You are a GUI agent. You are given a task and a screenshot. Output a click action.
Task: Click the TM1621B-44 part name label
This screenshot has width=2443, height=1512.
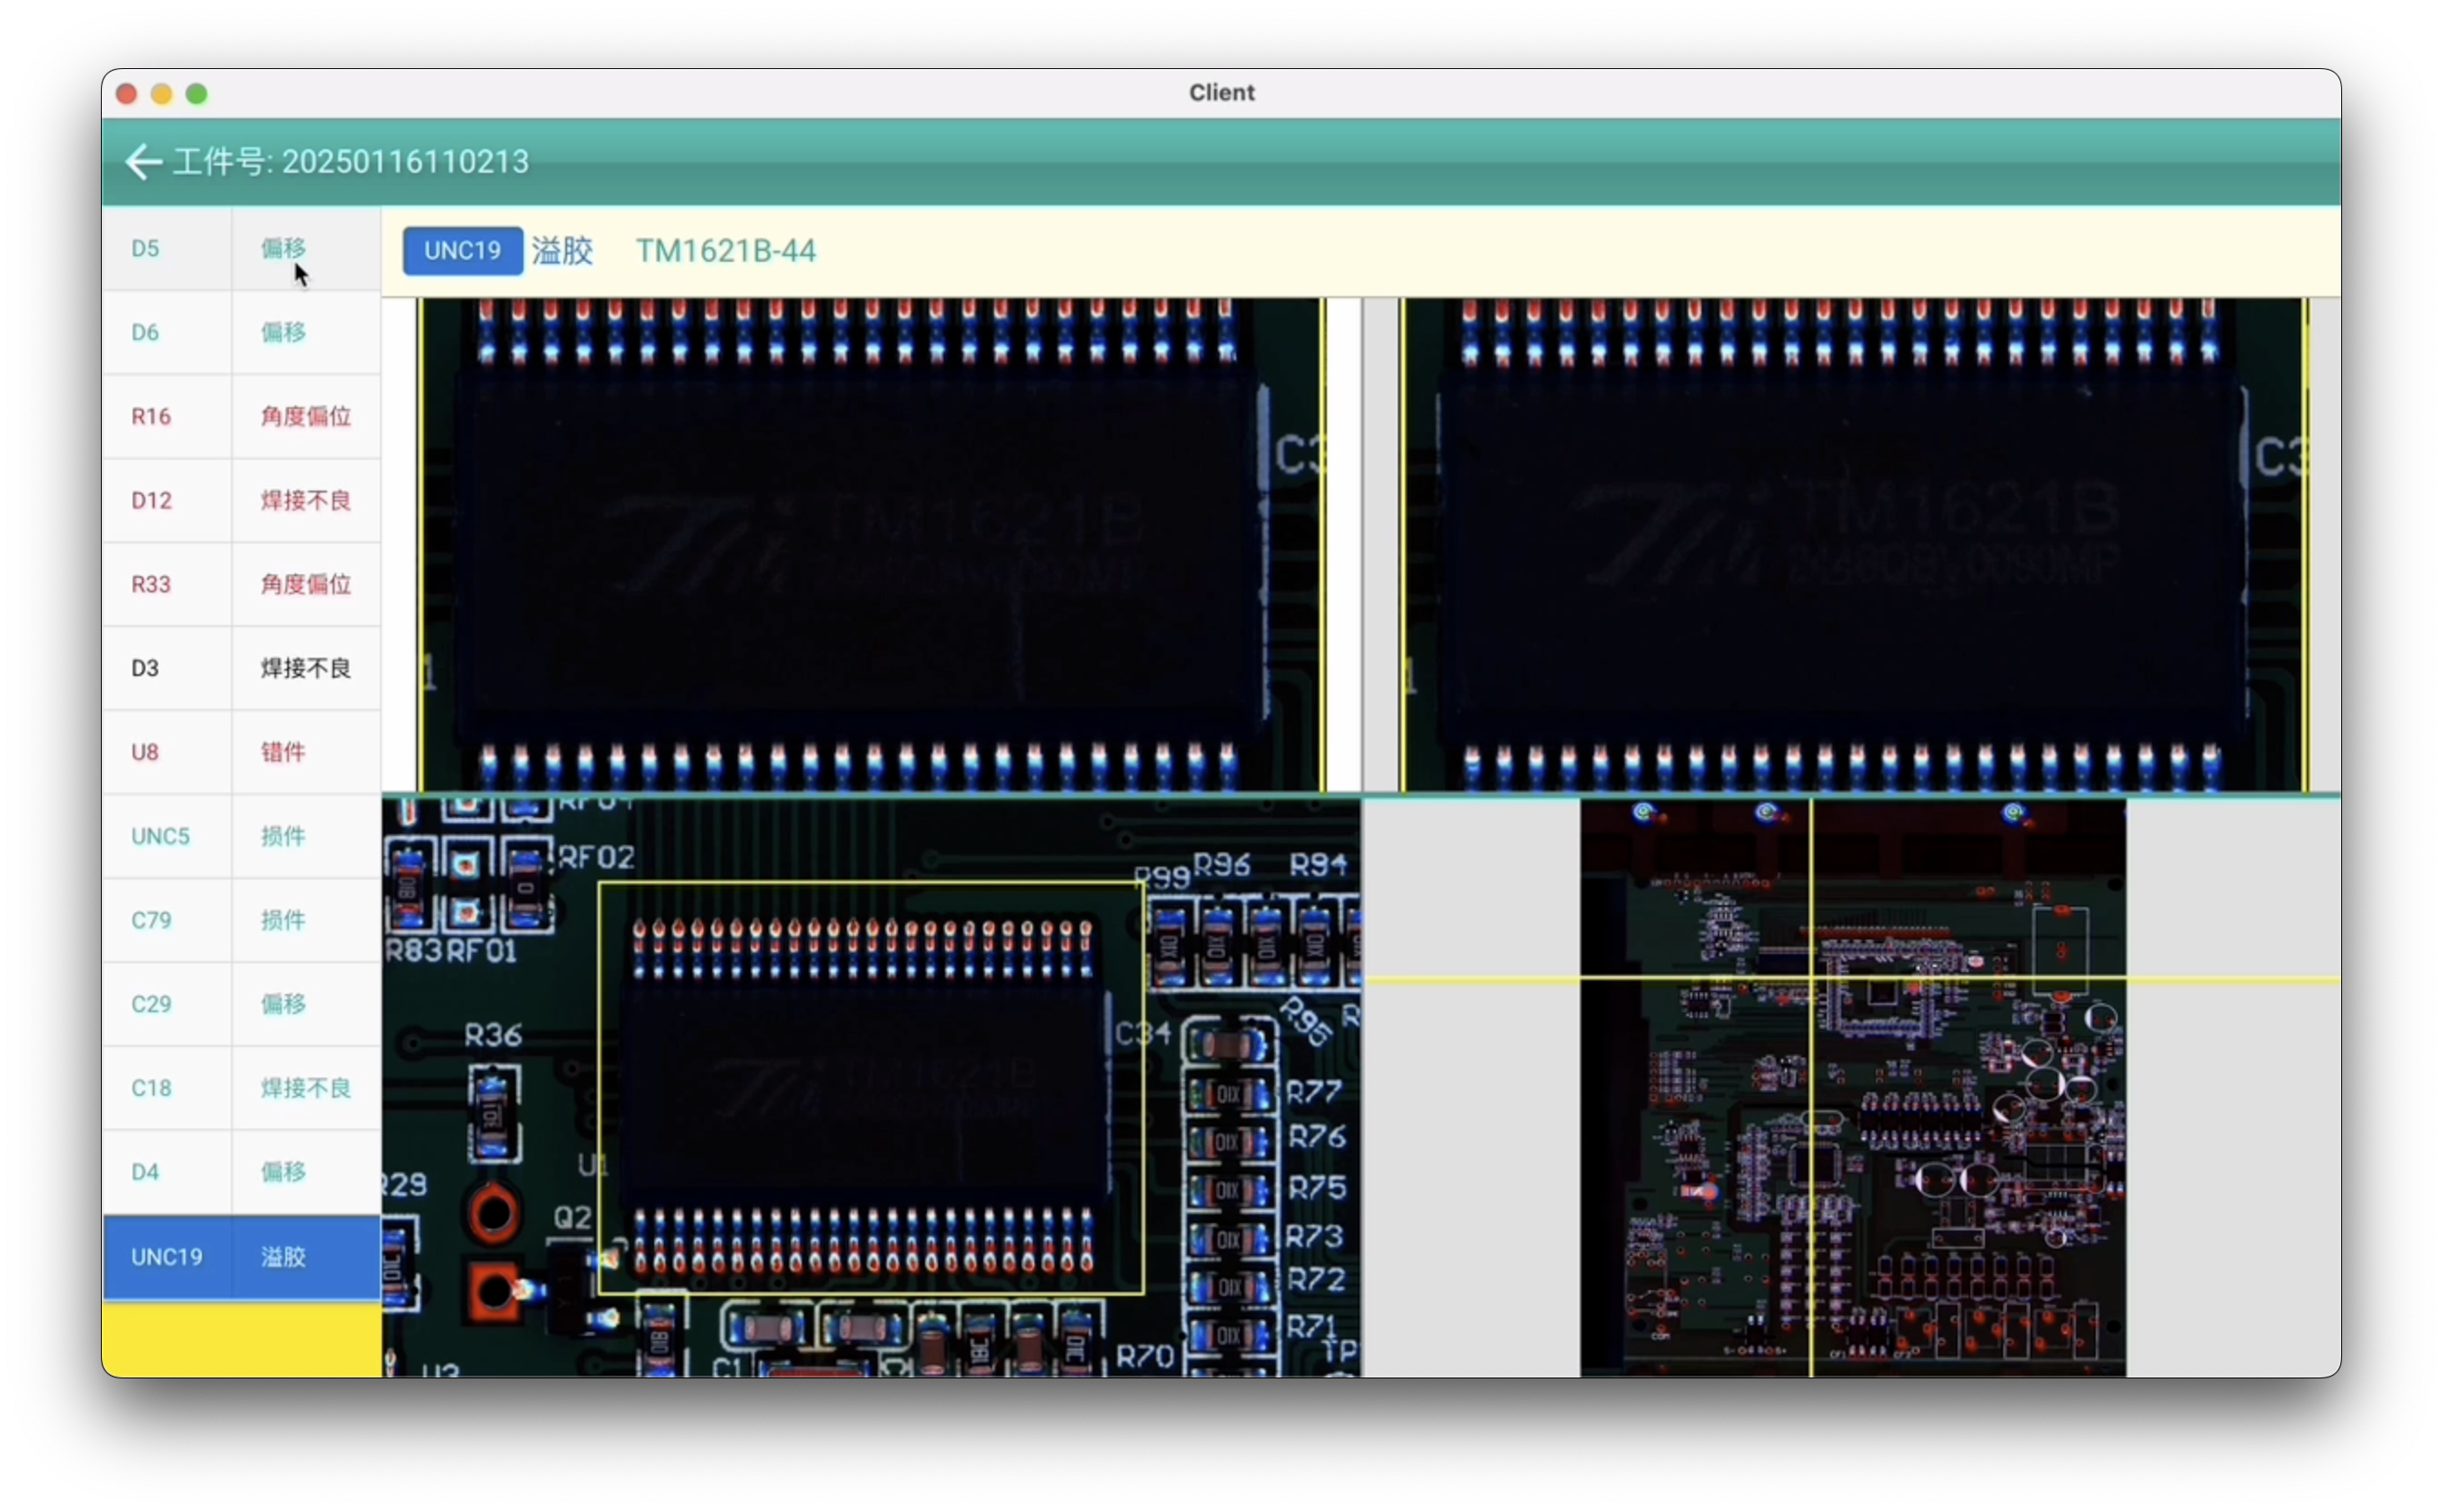pyautogui.click(x=725, y=251)
